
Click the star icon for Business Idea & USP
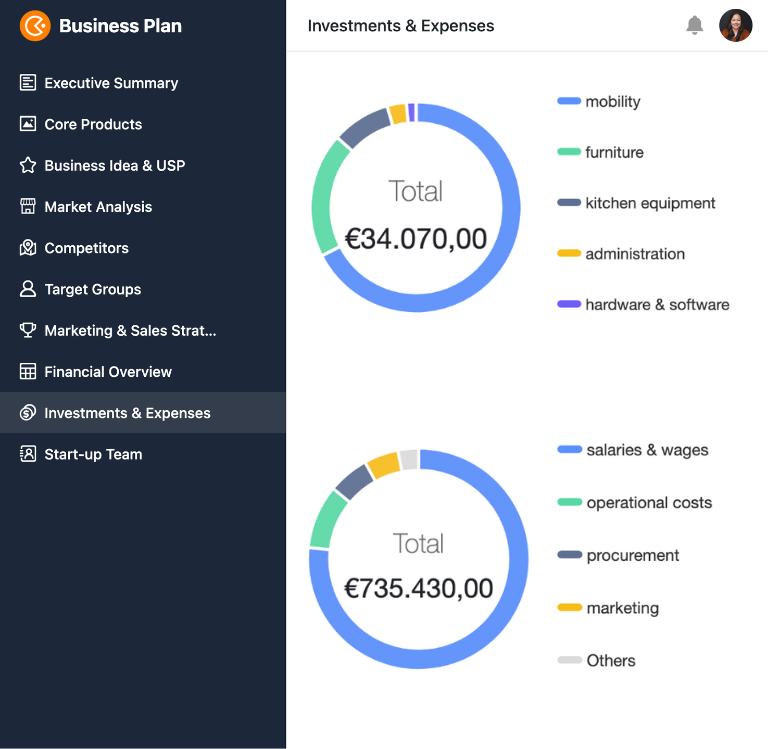28,165
